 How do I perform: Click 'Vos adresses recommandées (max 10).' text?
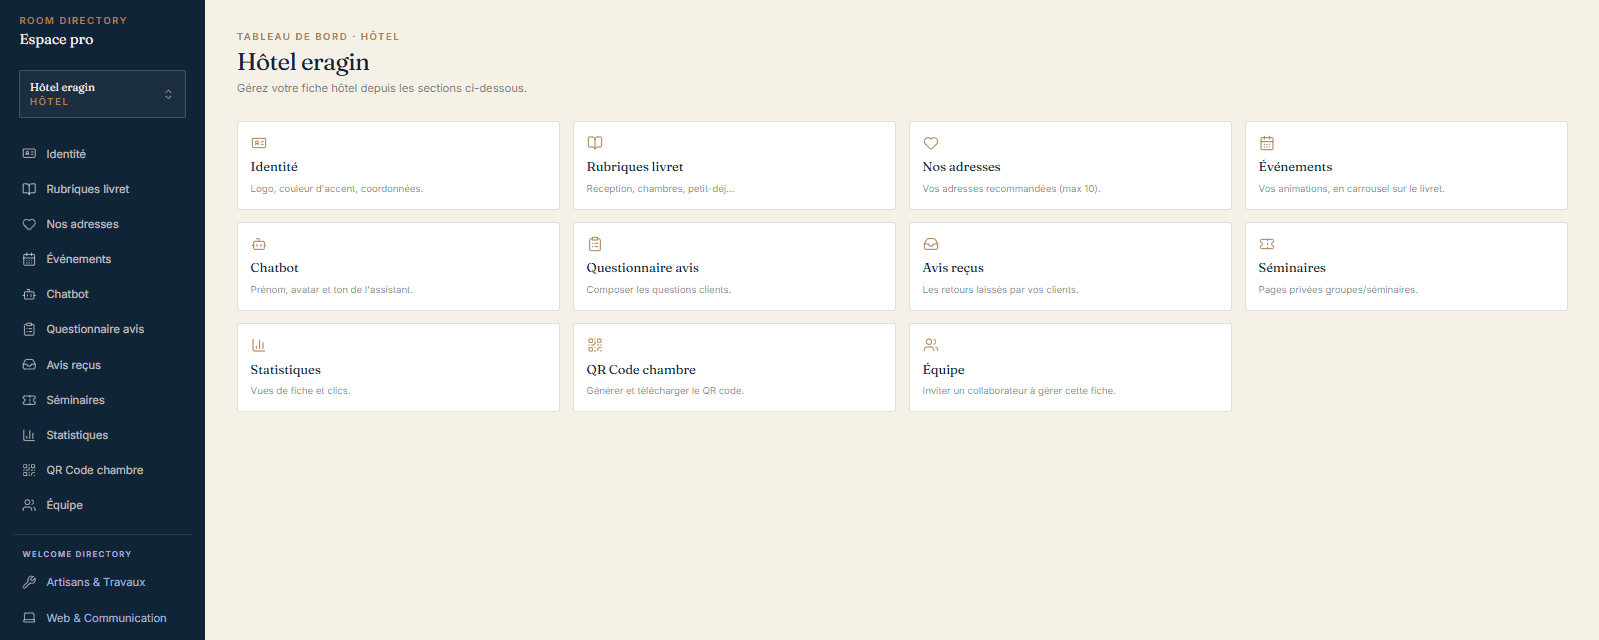click(1011, 189)
